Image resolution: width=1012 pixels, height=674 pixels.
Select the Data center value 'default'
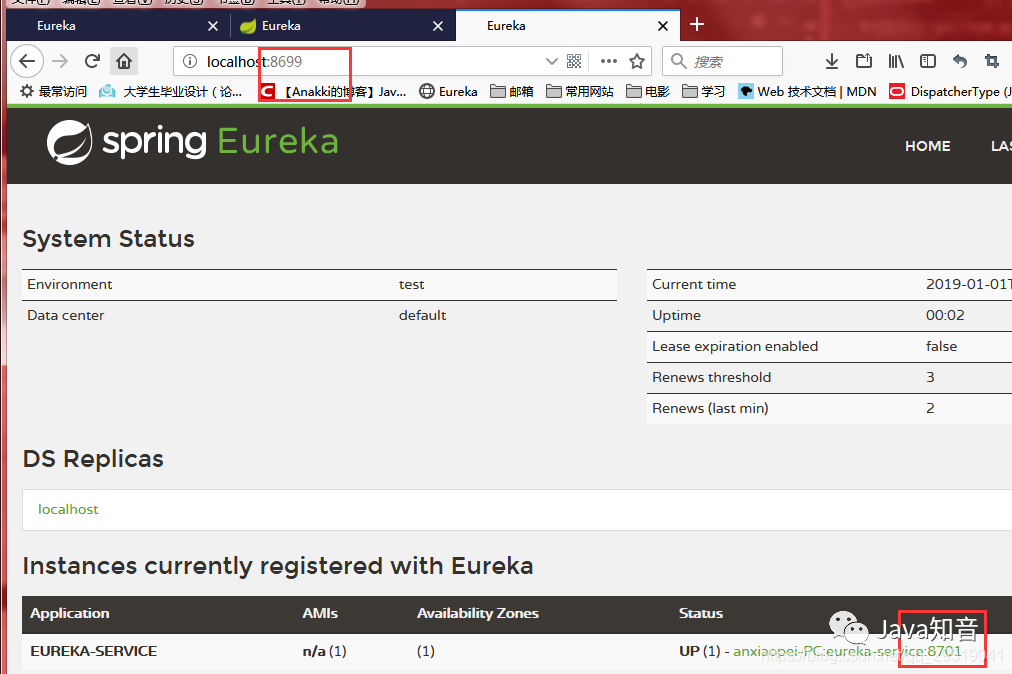[x=422, y=316]
